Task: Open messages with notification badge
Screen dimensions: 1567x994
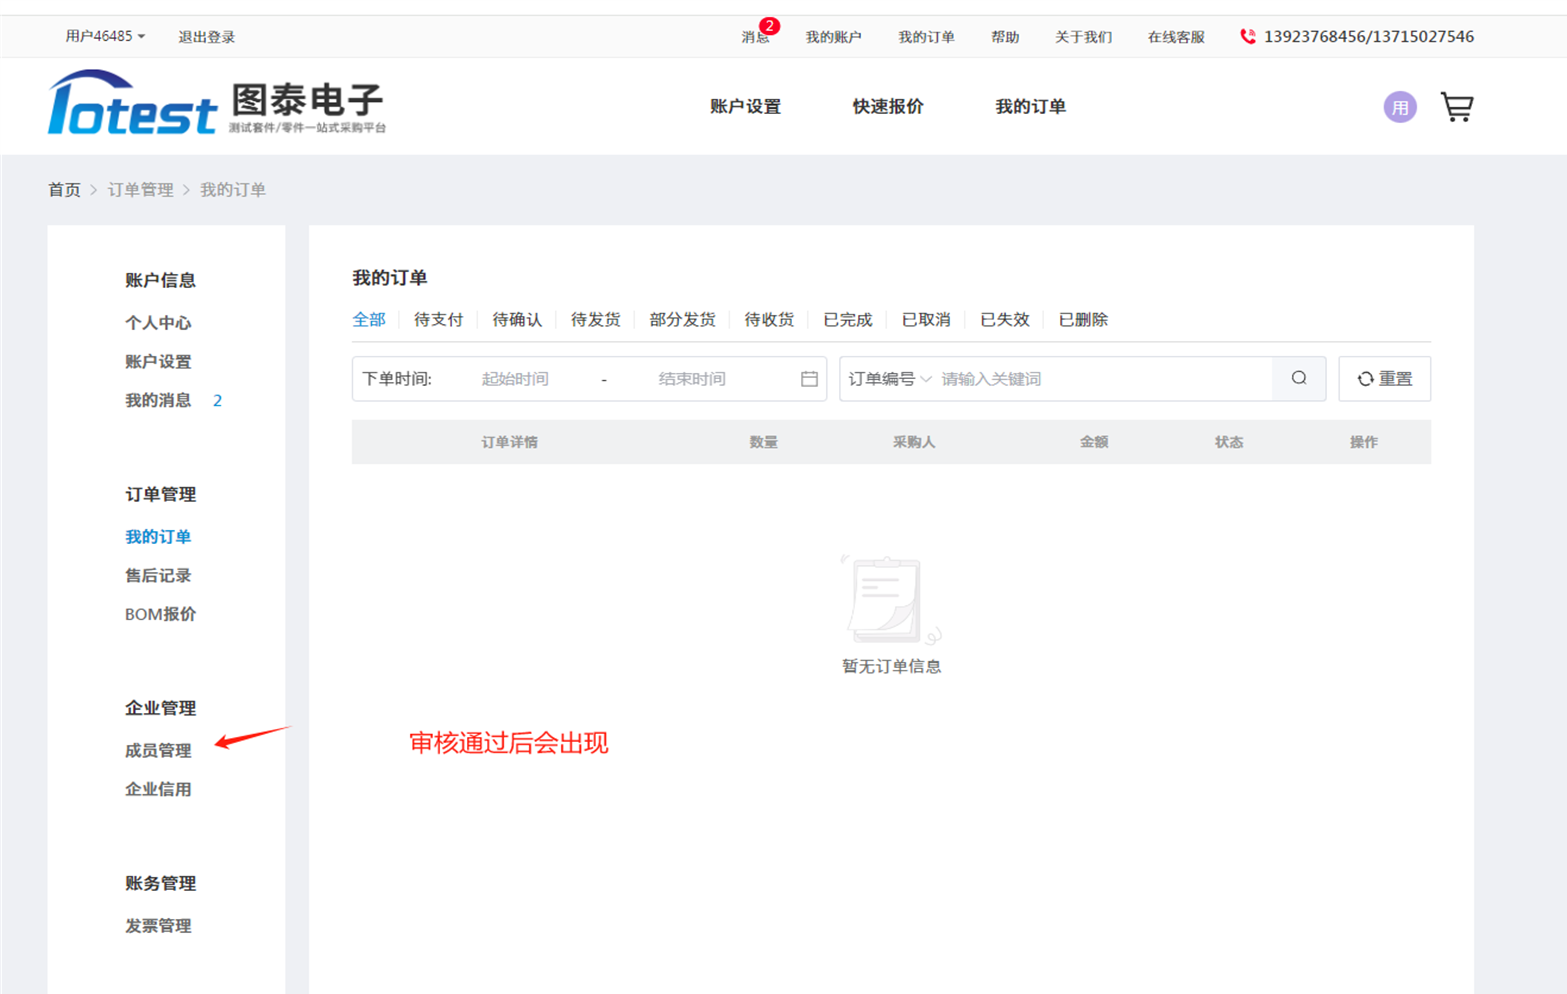Action: (756, 37)
